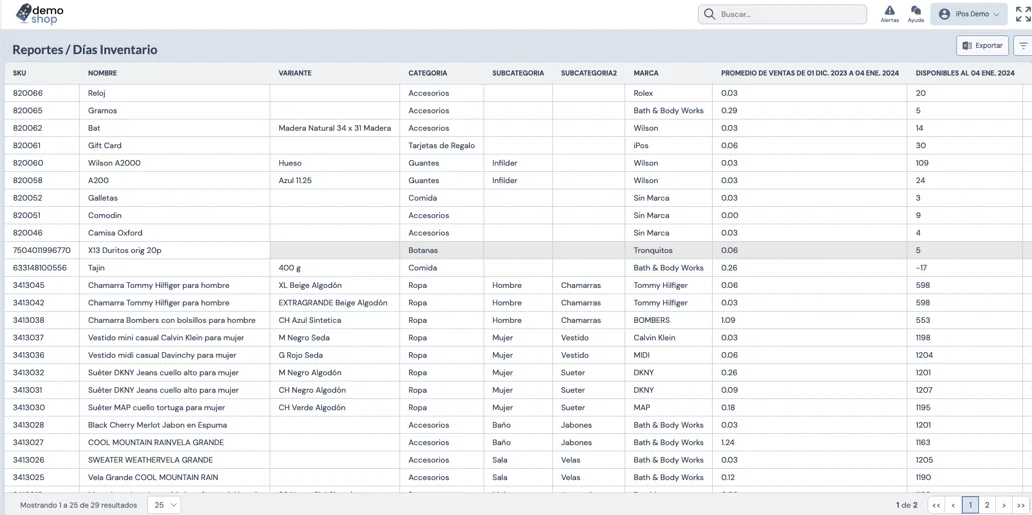Sort by the MARCA column header

point(646,73)
